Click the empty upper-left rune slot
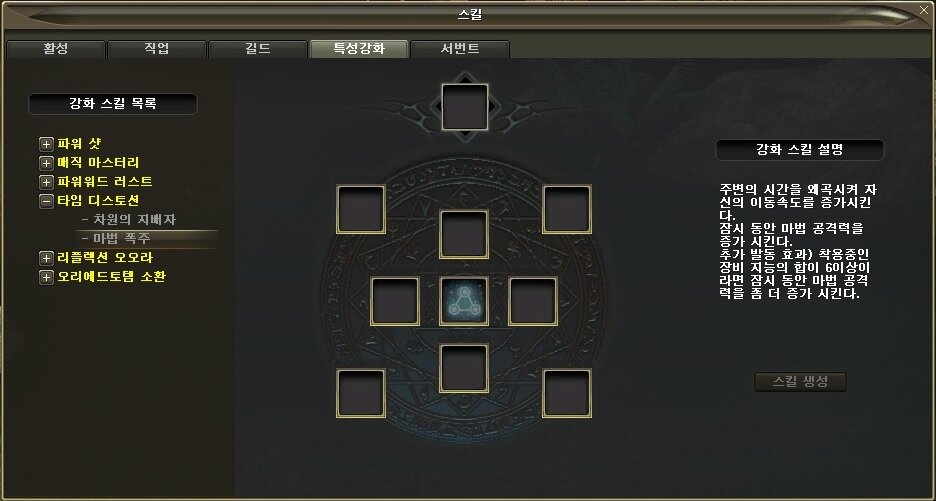Viewport: 936px width, 501px height. coord(361,209)
